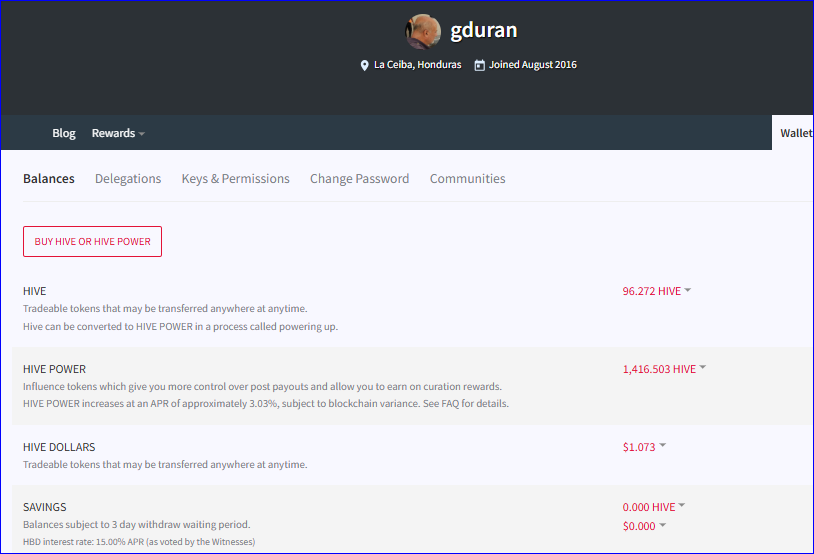This screenshot has height=554, width=814.
Task: Expand the Rewards dropdown menu
Action: pos(118,133)
